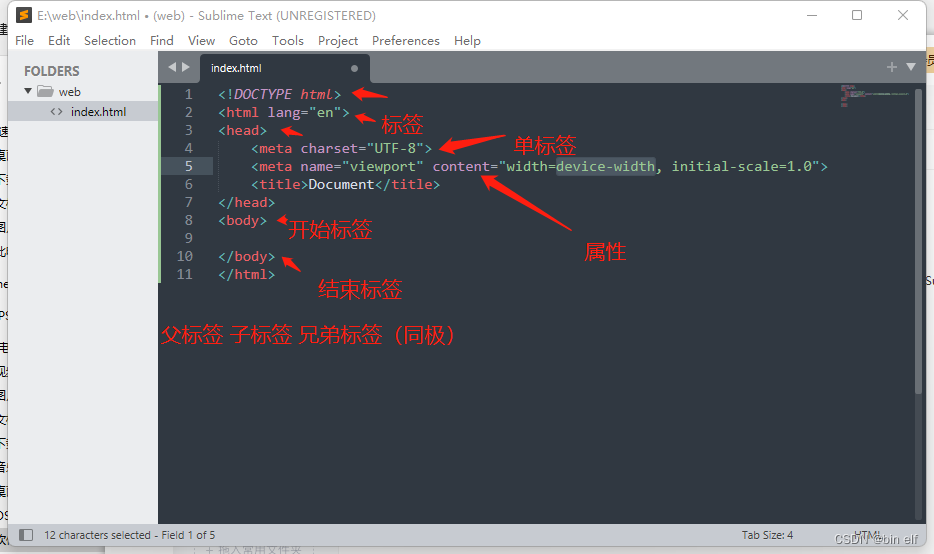Open the tab list dropdown arrow
The height and width of the screenshot is (554, 934).
pyautogui.click(x=911, y=67)
